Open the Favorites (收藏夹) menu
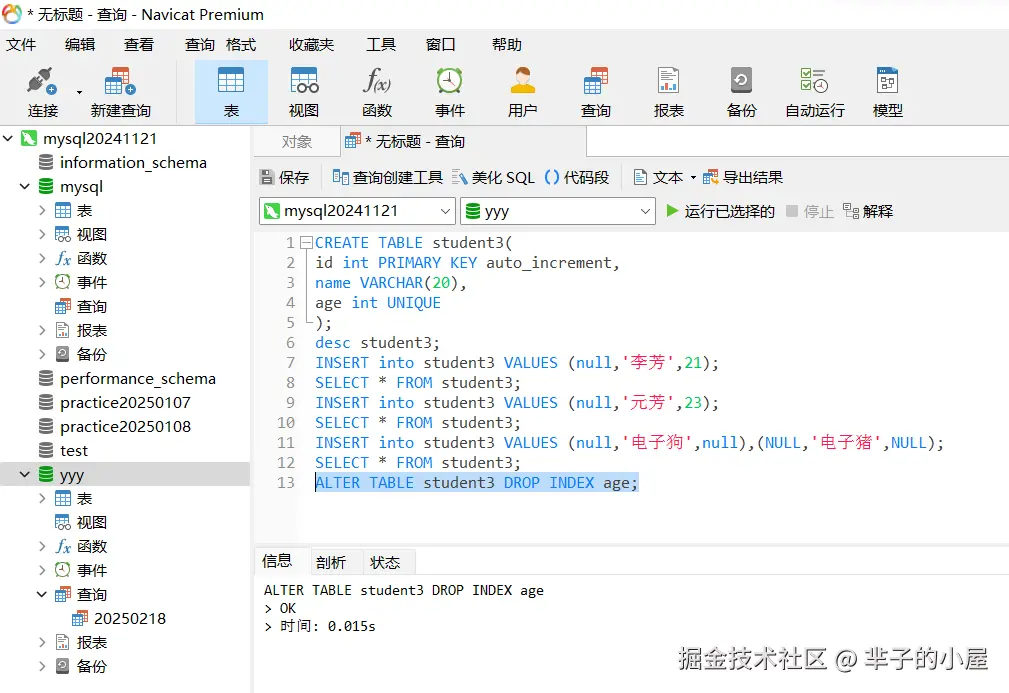This screenshot has width=1009, height=693. 311,44
